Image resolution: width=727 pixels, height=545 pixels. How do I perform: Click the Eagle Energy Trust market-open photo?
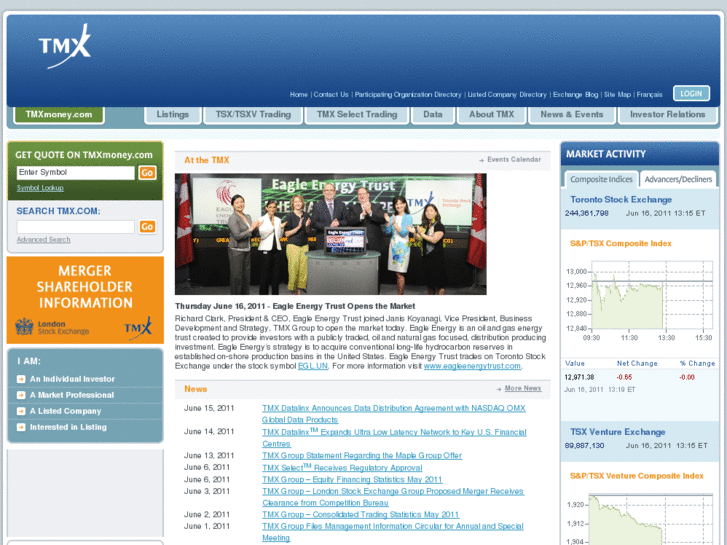(x=331, y=234)
